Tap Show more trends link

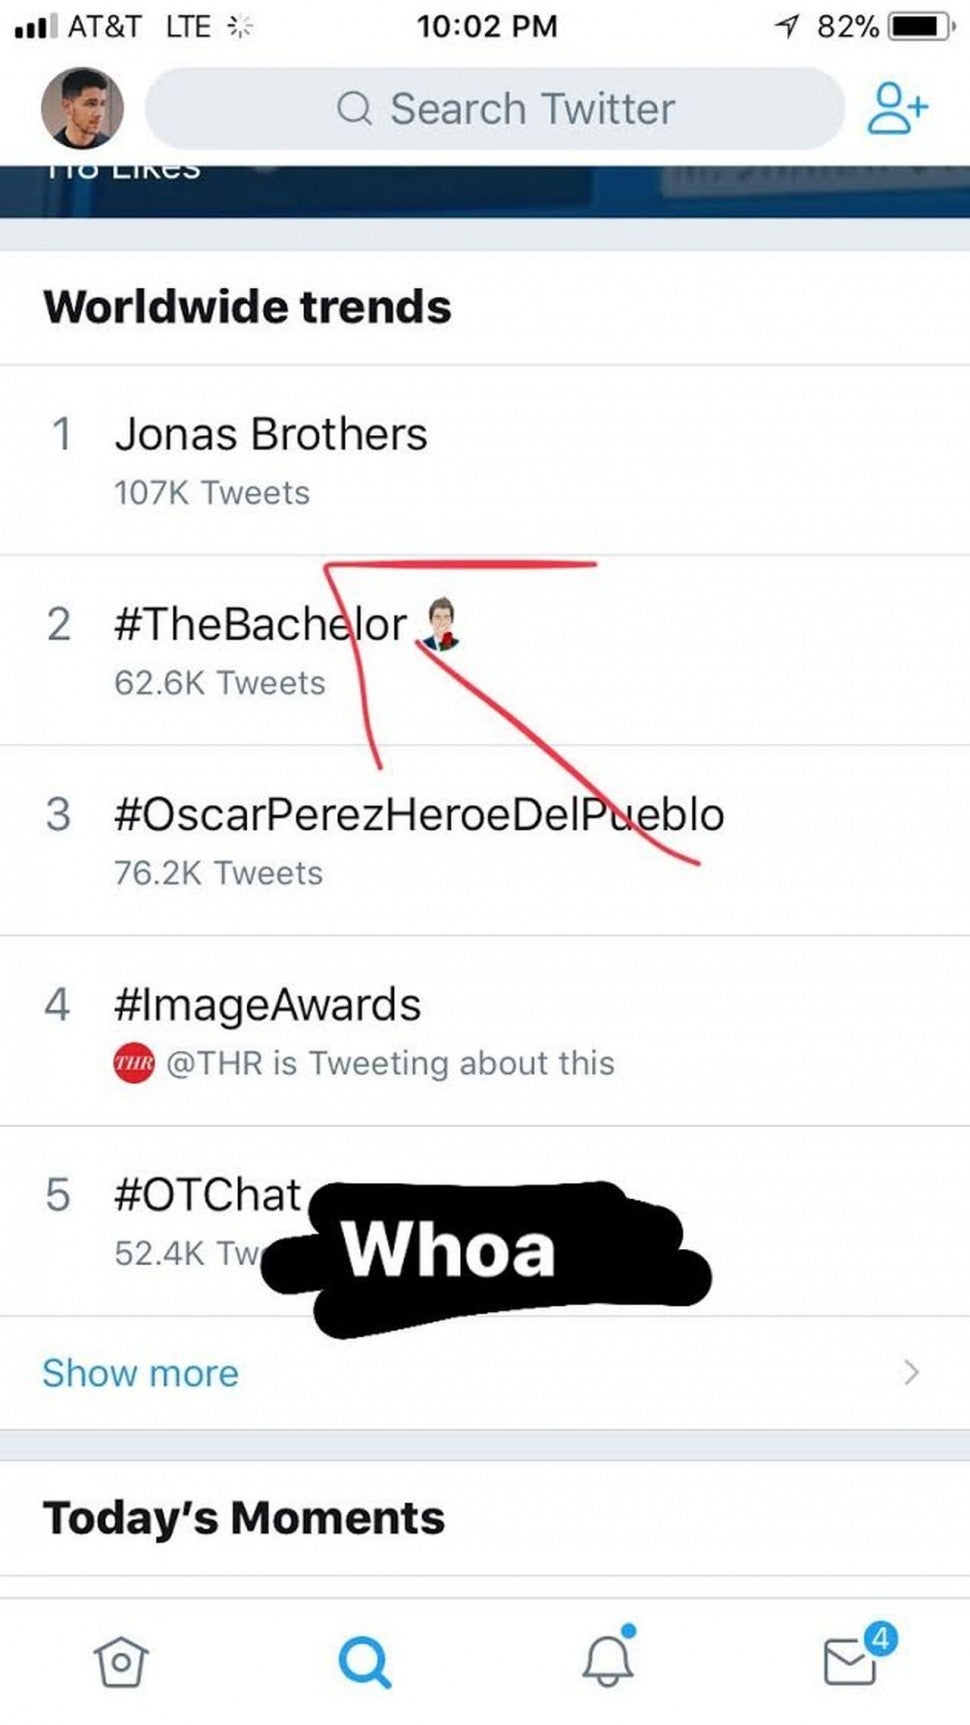(140, 1373)
